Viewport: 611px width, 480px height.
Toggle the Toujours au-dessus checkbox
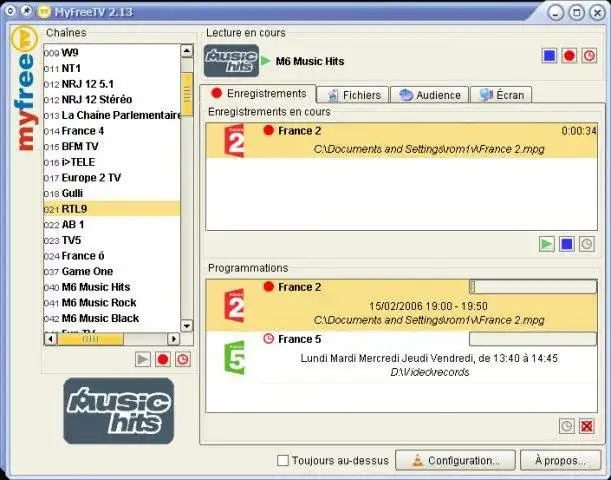(283, 461)
